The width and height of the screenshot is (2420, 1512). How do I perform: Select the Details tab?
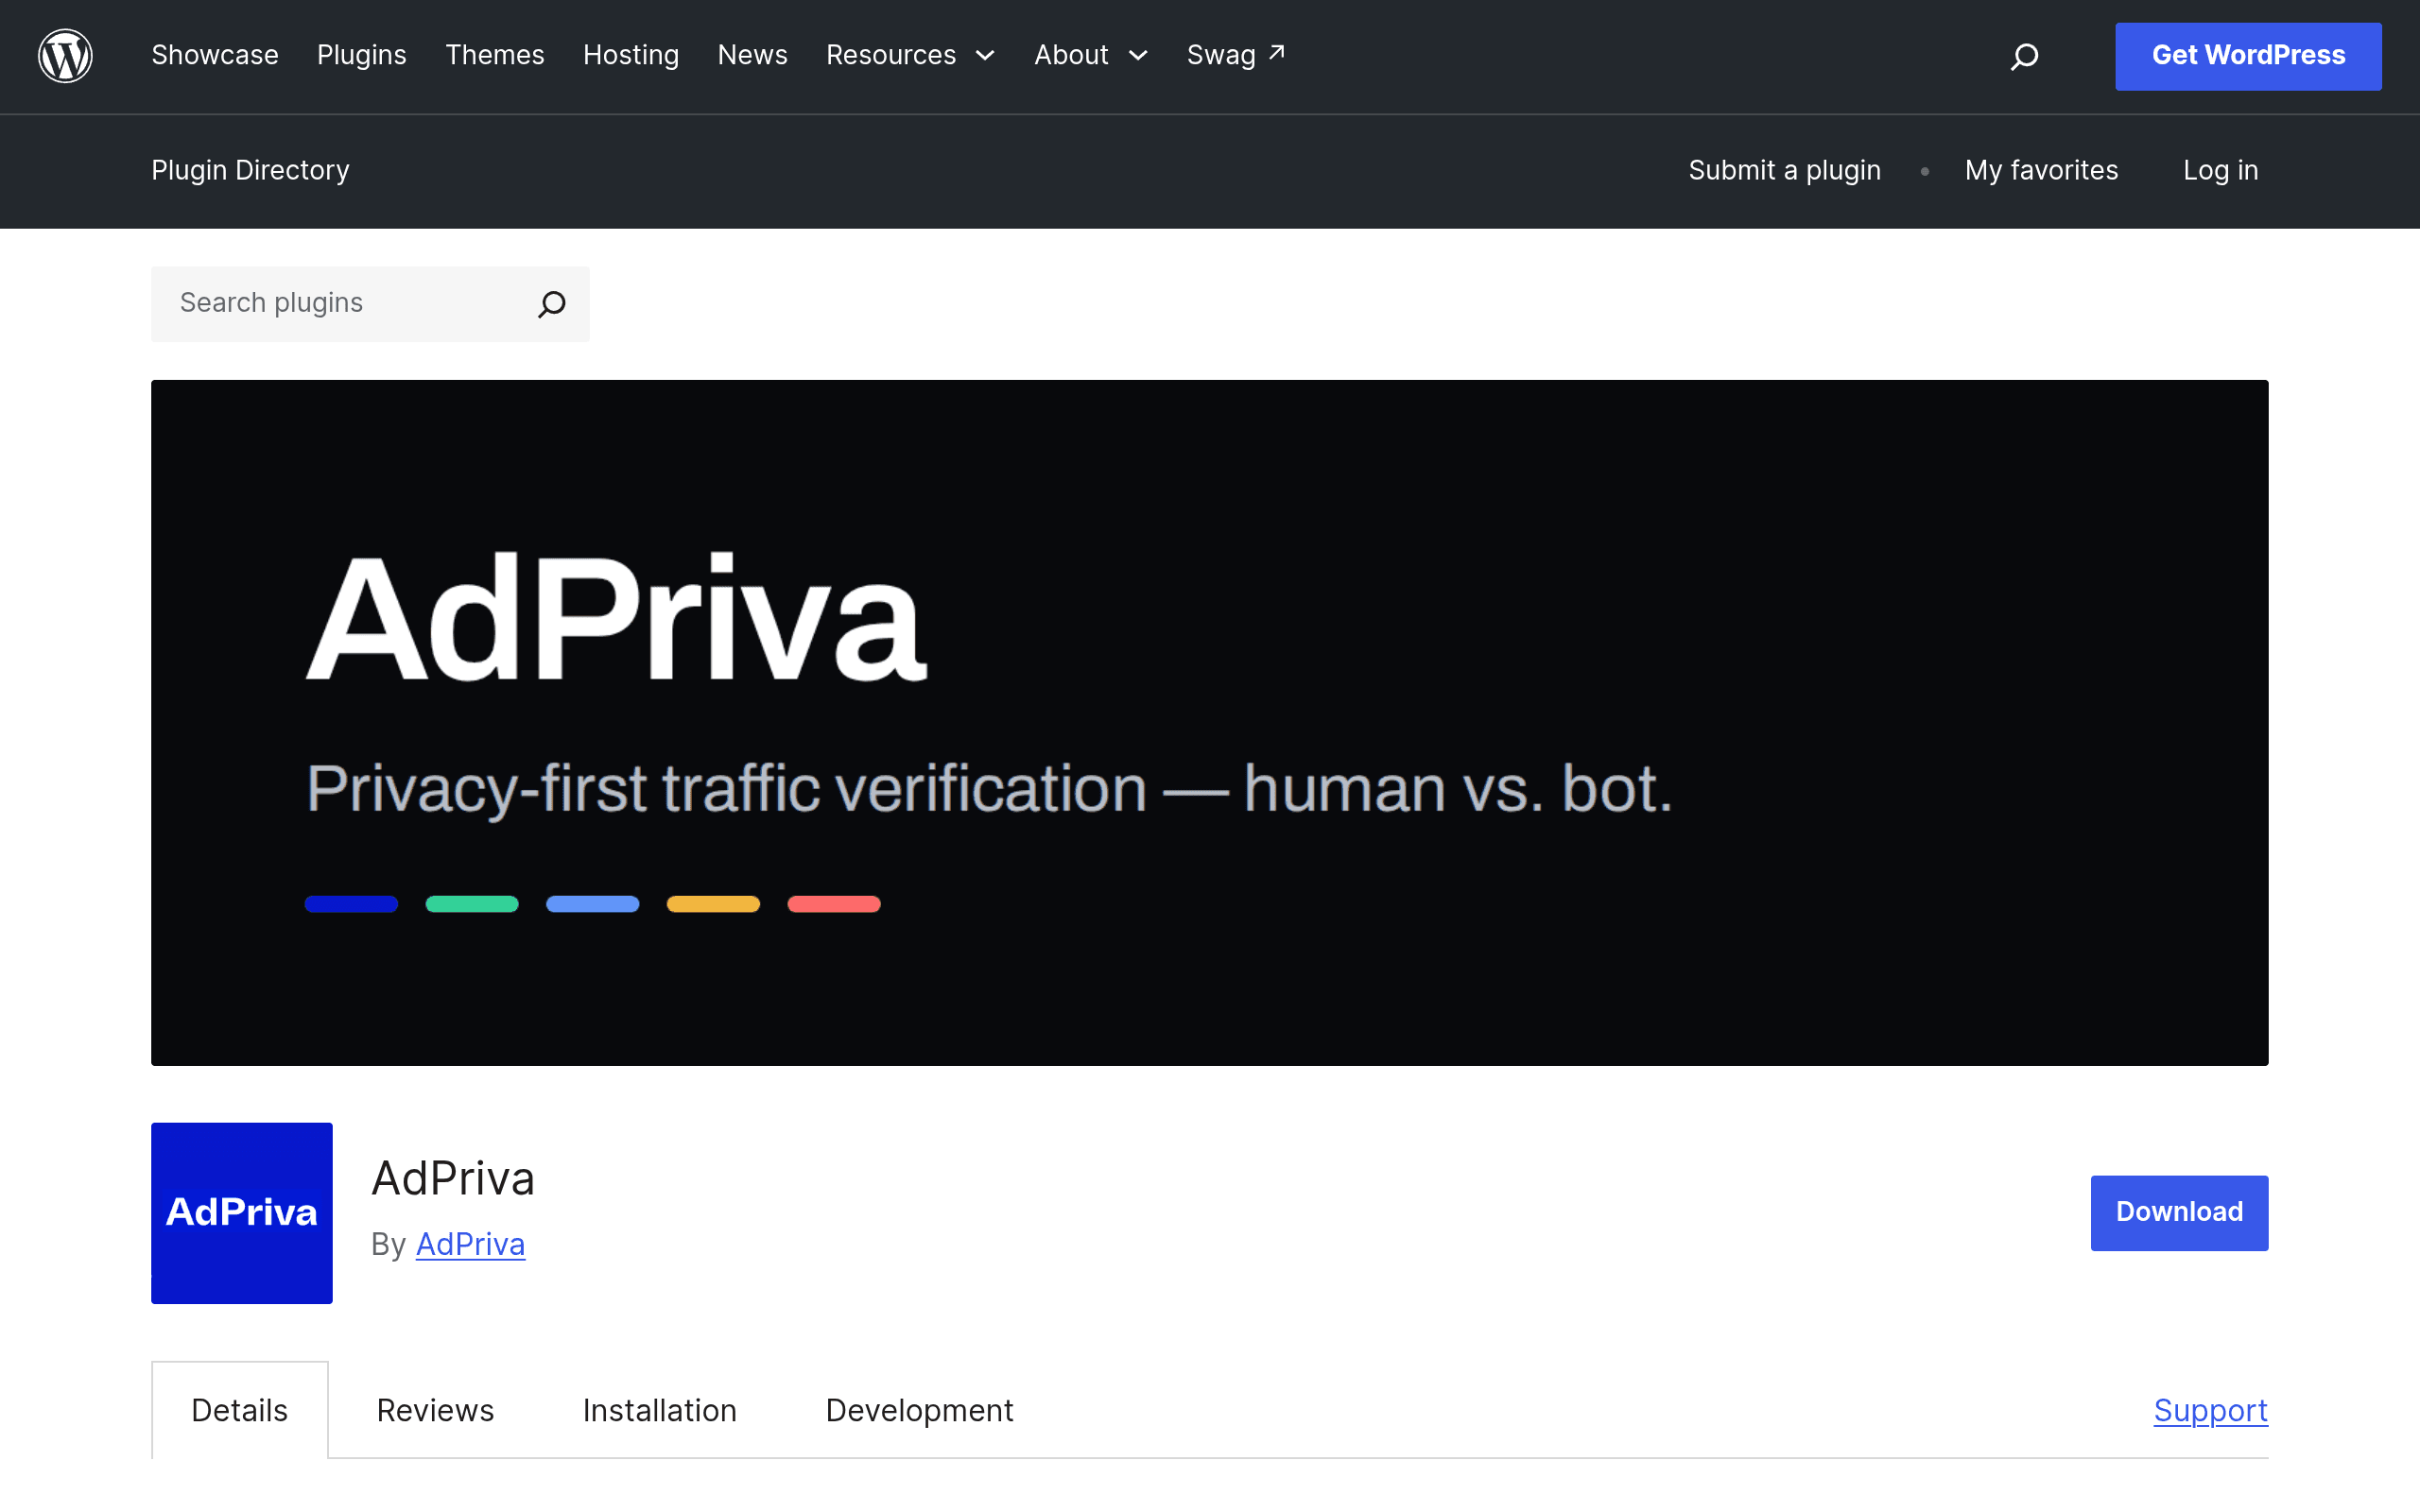240,1410
